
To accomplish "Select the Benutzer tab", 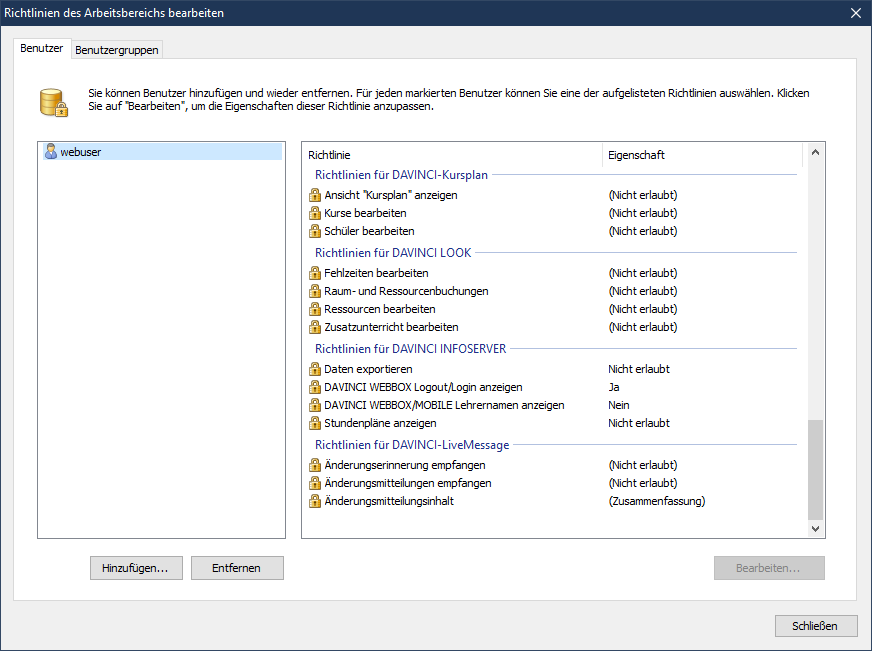I will coord(42,49).
